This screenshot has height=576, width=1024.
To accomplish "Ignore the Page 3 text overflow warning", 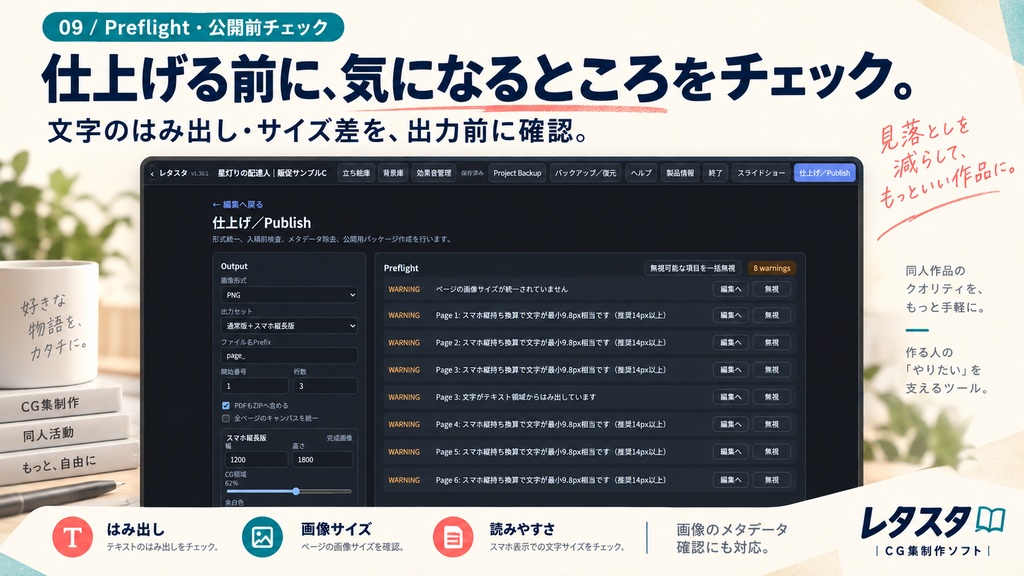I will point(772,397).
